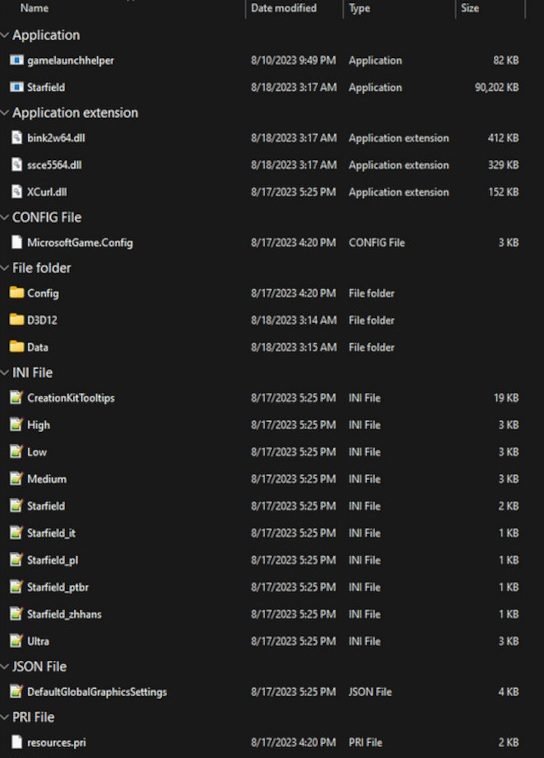This screenshot has height=758, width=544.
Task: Collapse the INI File group
Action: pos(5,373)
